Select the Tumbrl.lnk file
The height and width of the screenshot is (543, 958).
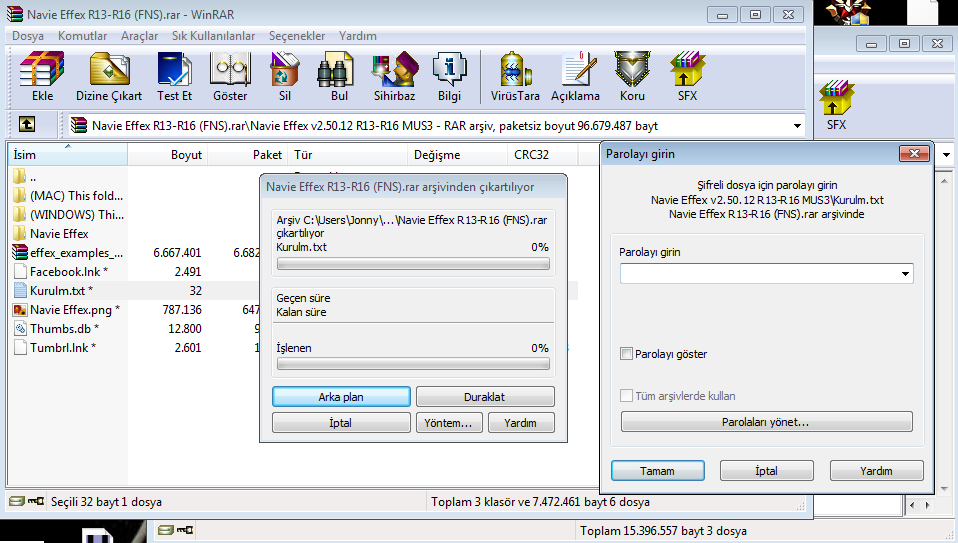[x=55, y=347]
